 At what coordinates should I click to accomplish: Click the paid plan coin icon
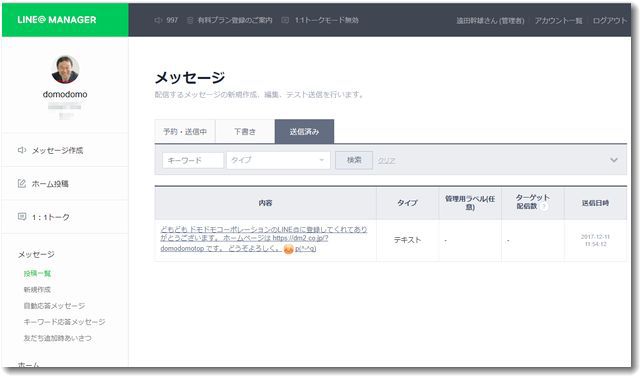click(x=190, y=20)
